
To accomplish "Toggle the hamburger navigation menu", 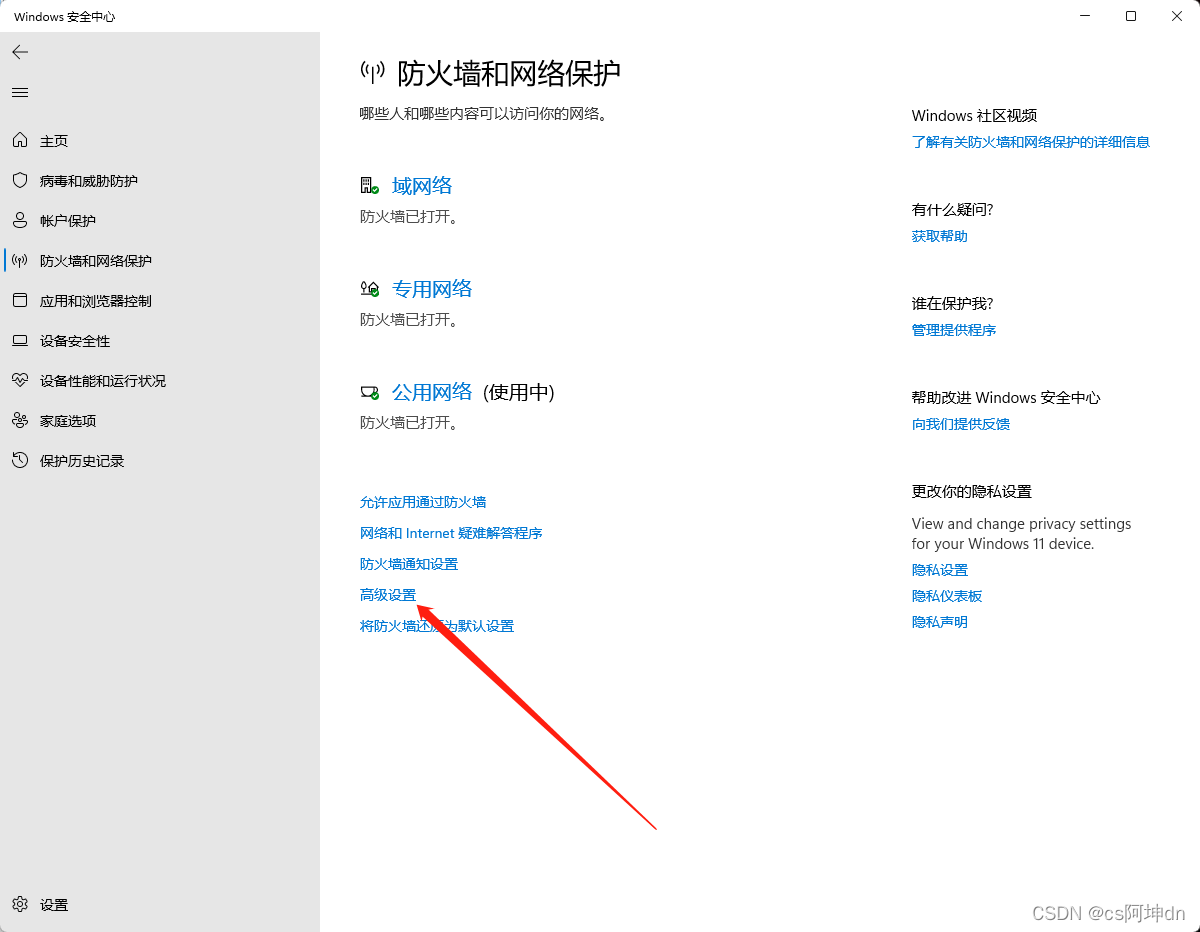I will pos(20,92).
